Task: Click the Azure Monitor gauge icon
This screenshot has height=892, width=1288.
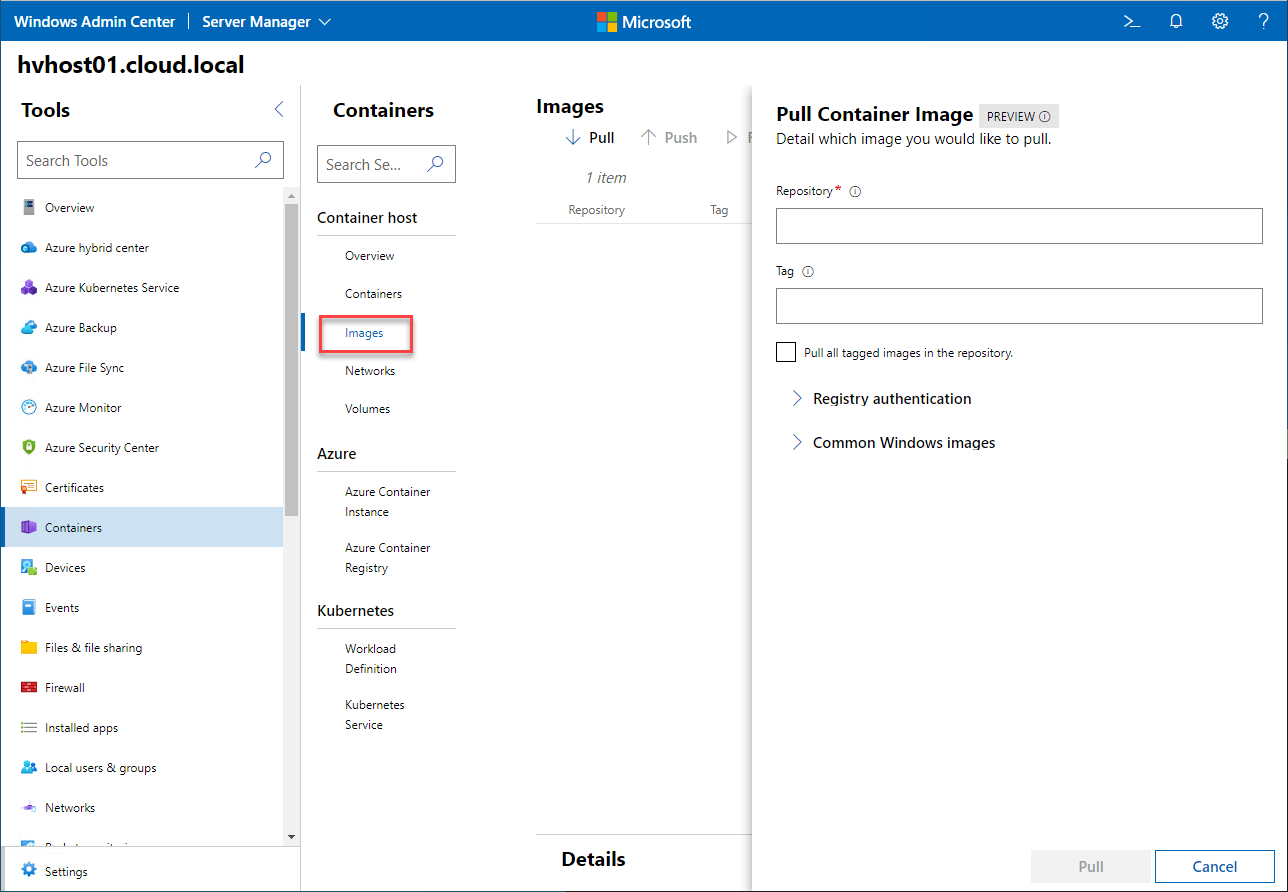Action: (29, 408)
